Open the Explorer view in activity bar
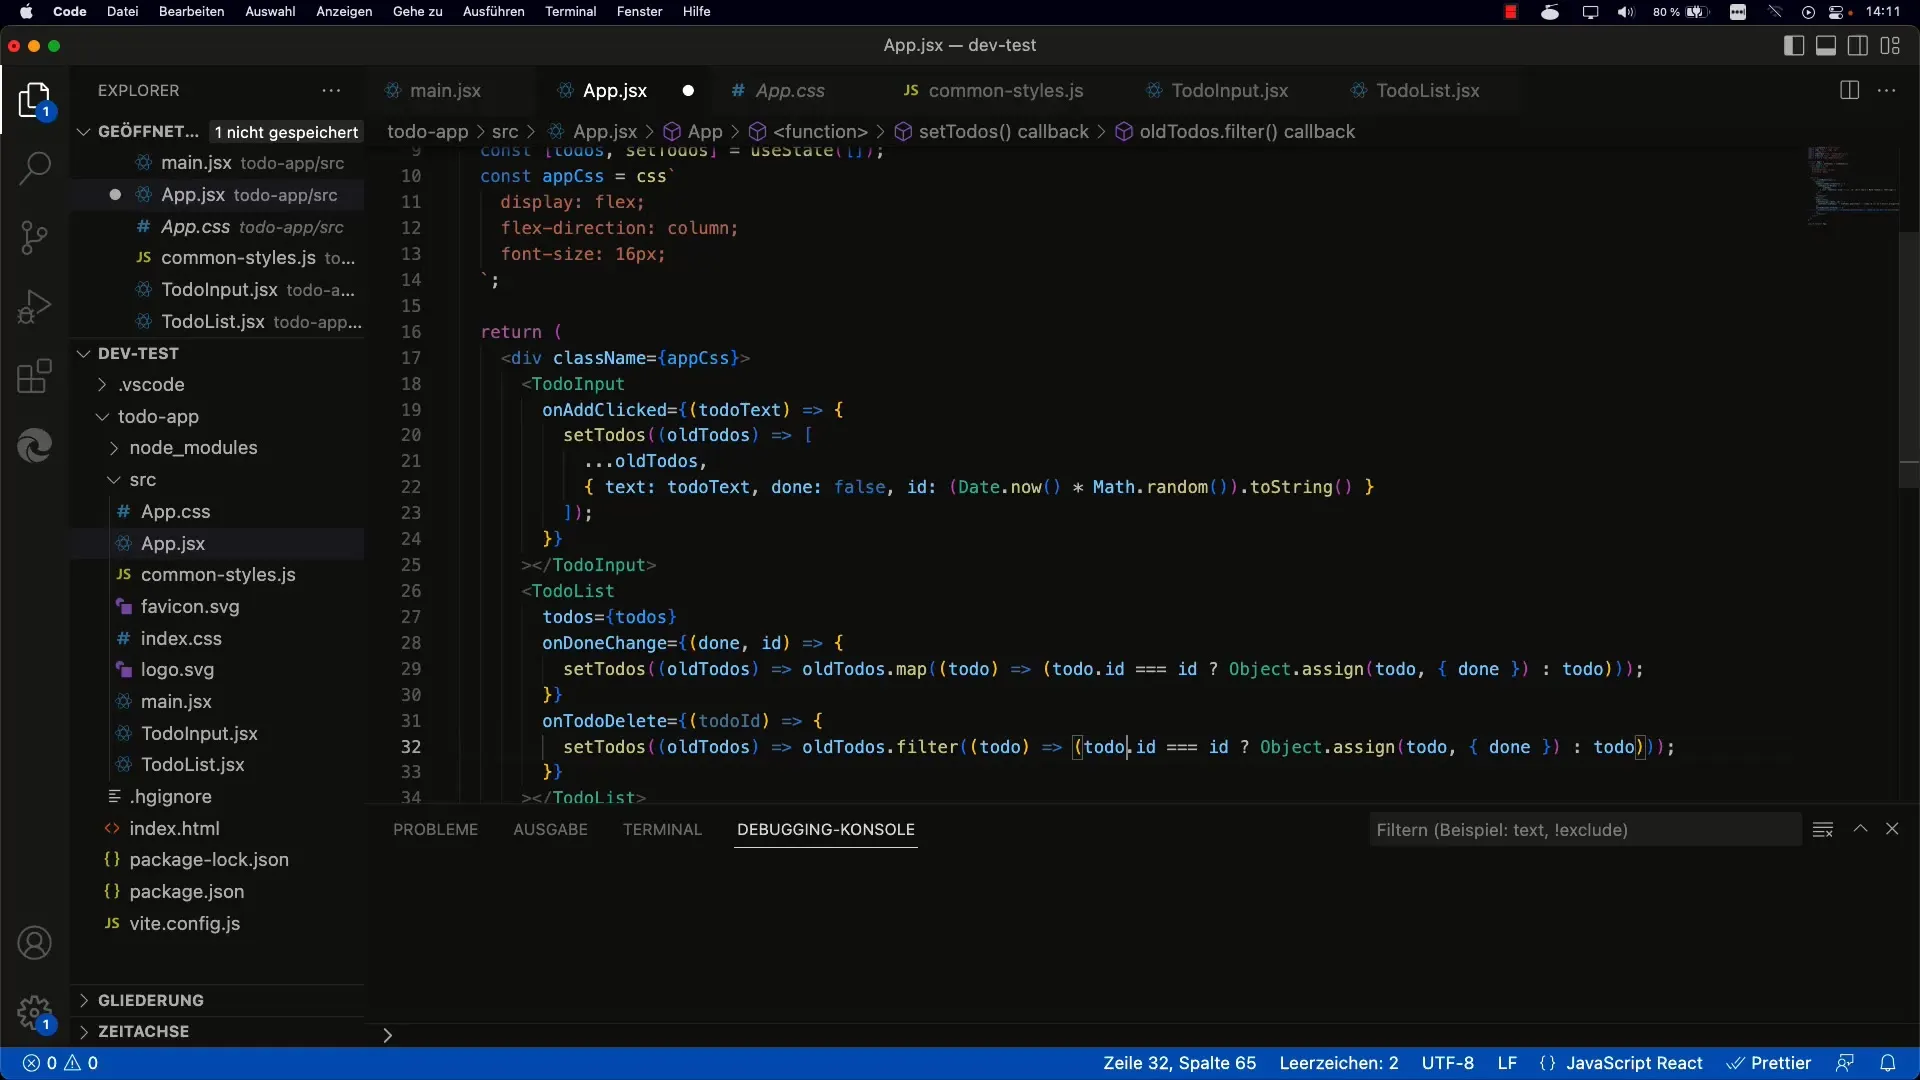 (x=34, y=100)
